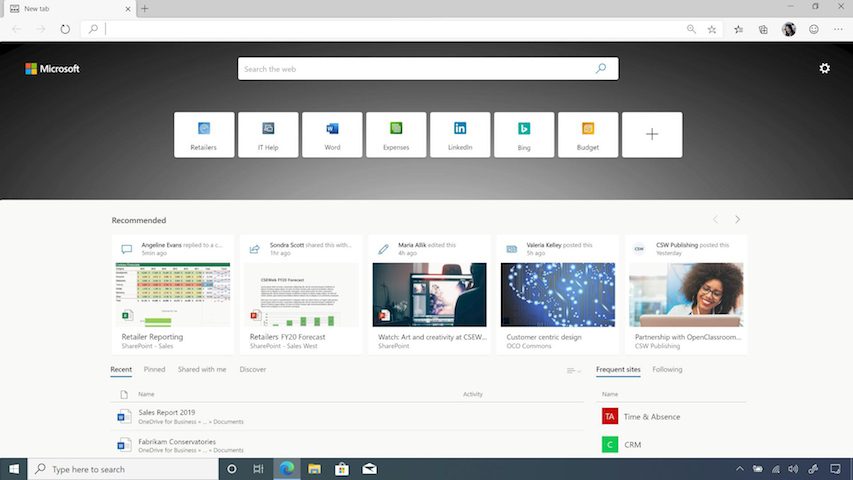Open the Bing quick link tile
This screenshot has width=853, height=480.
coord(524,134)
